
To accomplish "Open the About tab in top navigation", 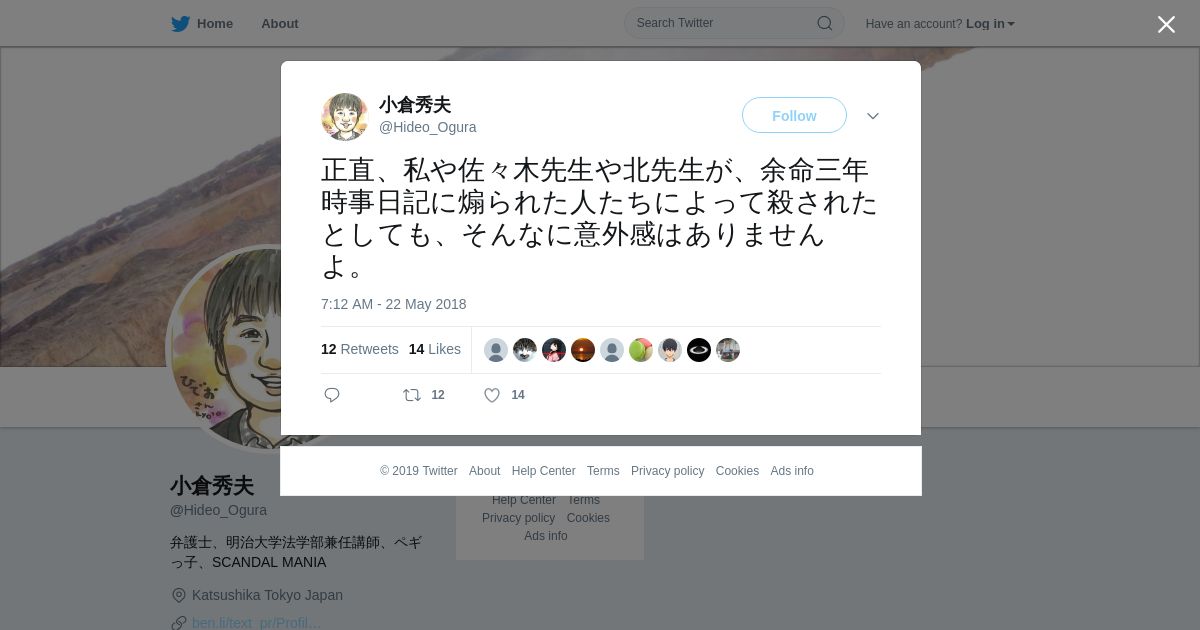I will click(x=280, y=24).
